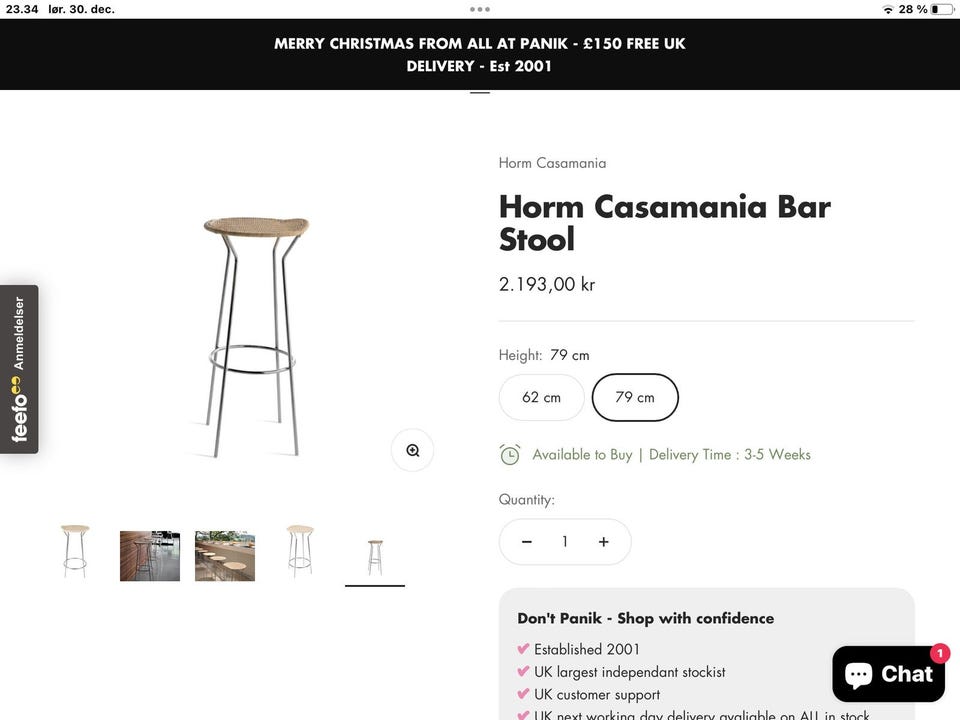Select the first stool thumbnail
This screenshot has width=960, height=720.
[x=75, y=551]
